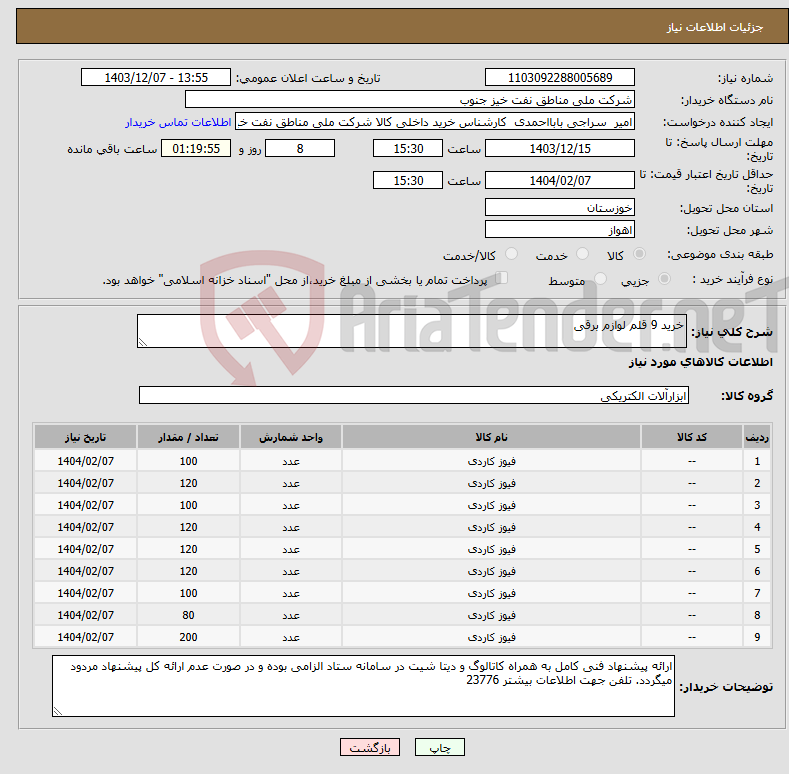Click the response deadline 1403/12/15 field
The image size is (789, 774).
[560, 148]
